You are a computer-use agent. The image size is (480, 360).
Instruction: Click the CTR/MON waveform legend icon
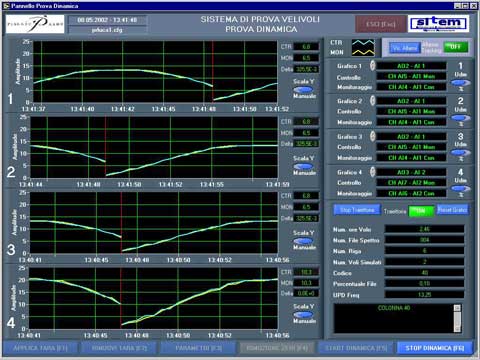click(363, 48)
